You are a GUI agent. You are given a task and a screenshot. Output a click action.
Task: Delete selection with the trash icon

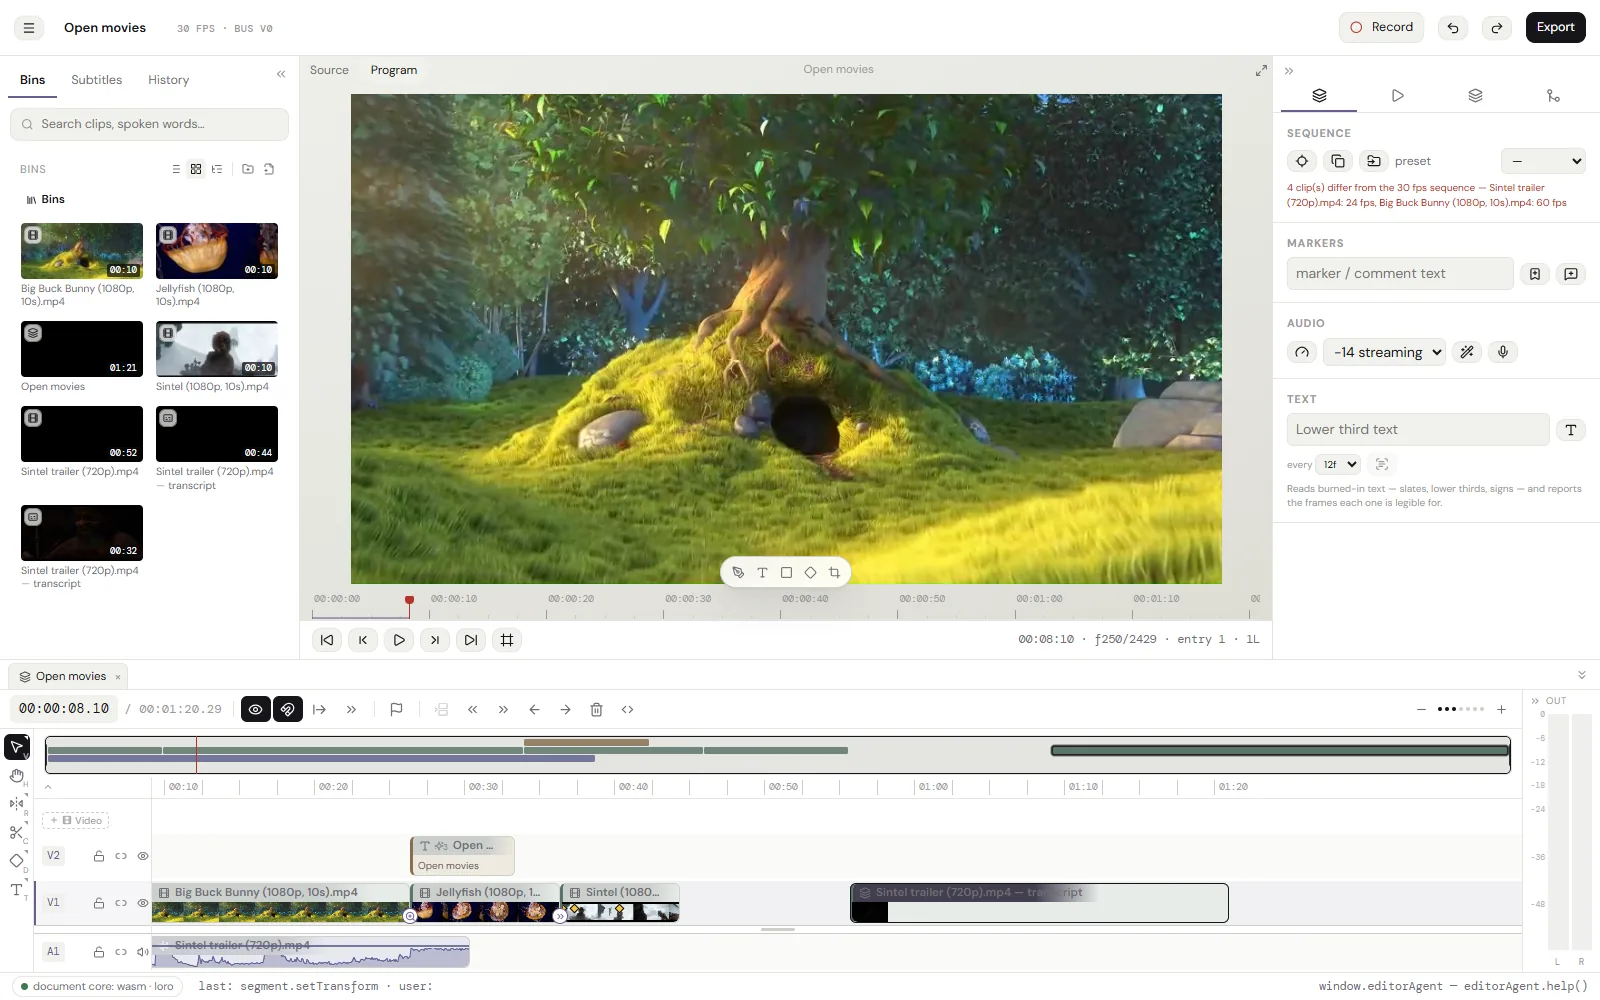coord(596,710)
